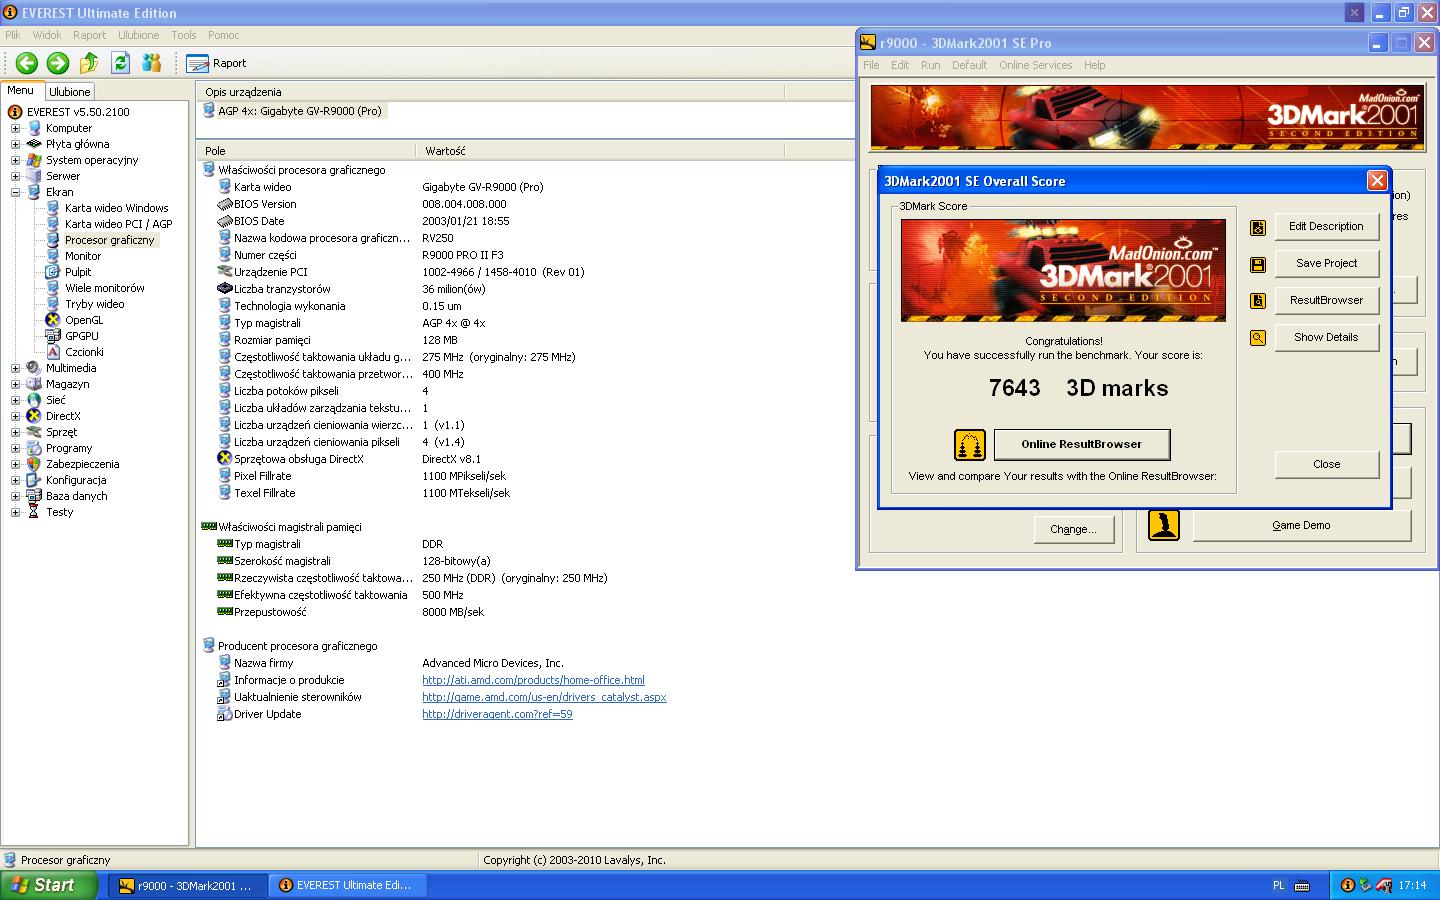This screenshot has width=1440, height=900.
Task: Click the green Back arrow toolbar icon
Action: (x=27, y=63)
